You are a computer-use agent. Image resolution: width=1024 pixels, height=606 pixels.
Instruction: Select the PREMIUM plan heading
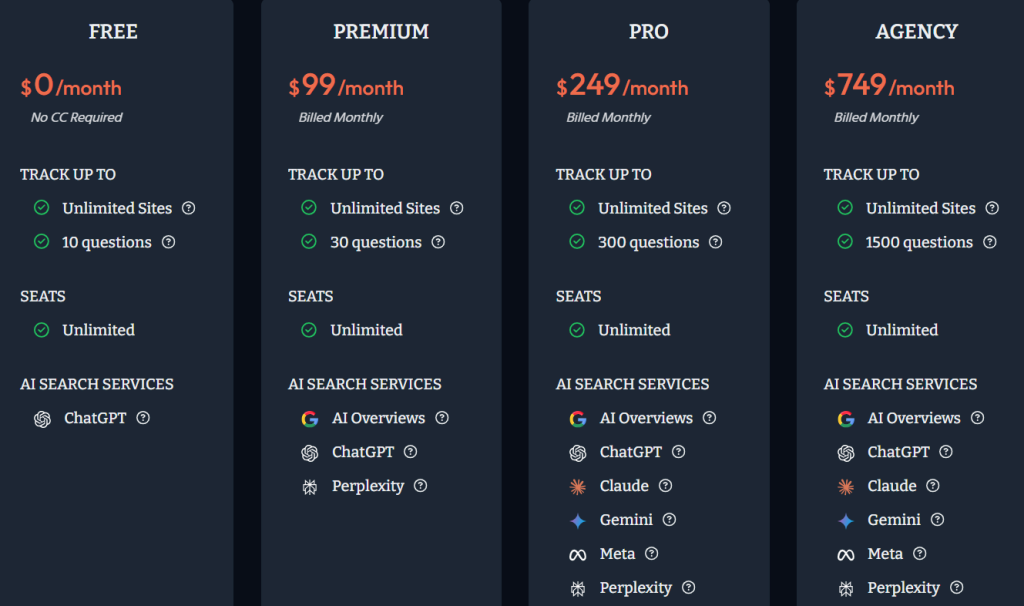point(381,32)
